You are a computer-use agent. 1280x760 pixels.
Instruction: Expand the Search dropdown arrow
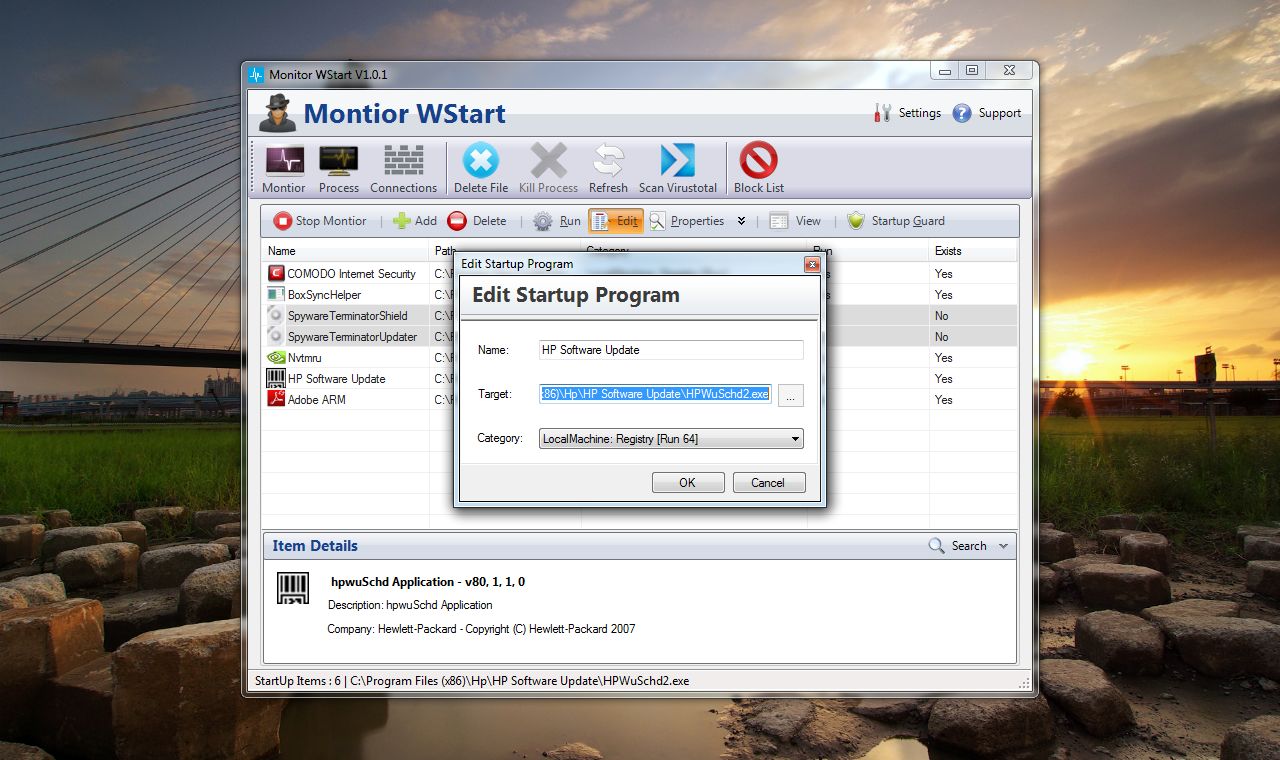[1004, 546]
